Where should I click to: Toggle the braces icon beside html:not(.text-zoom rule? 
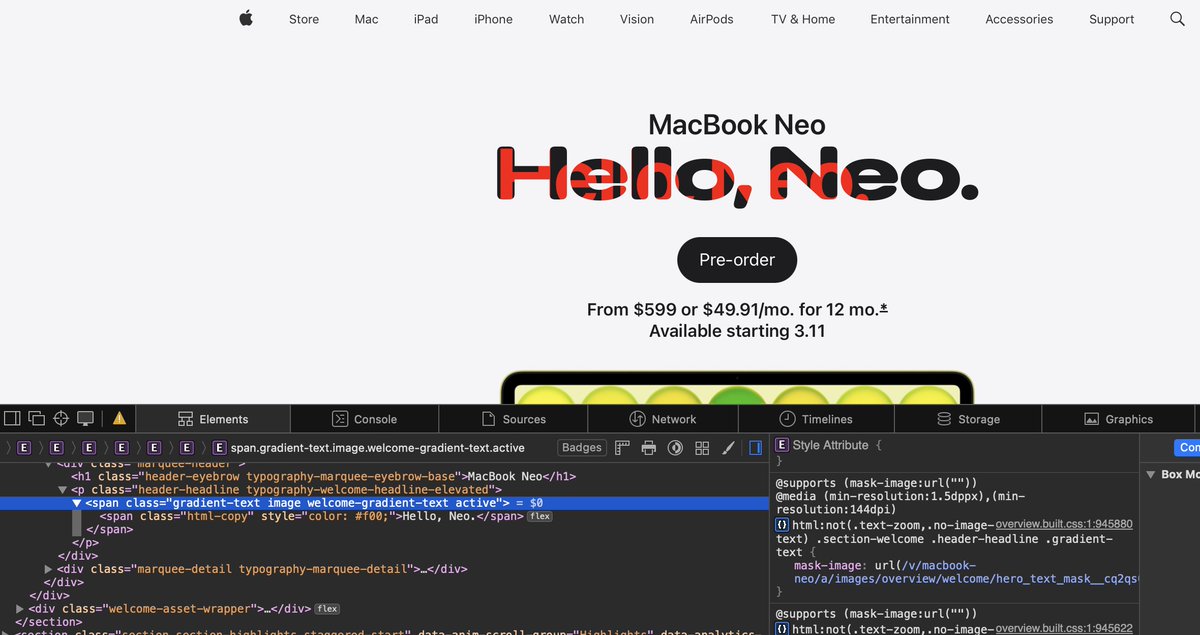782,524
